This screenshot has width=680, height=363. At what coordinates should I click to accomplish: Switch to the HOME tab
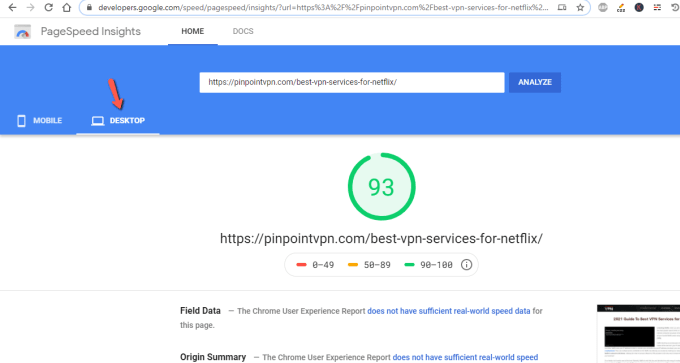pos(193,31)
